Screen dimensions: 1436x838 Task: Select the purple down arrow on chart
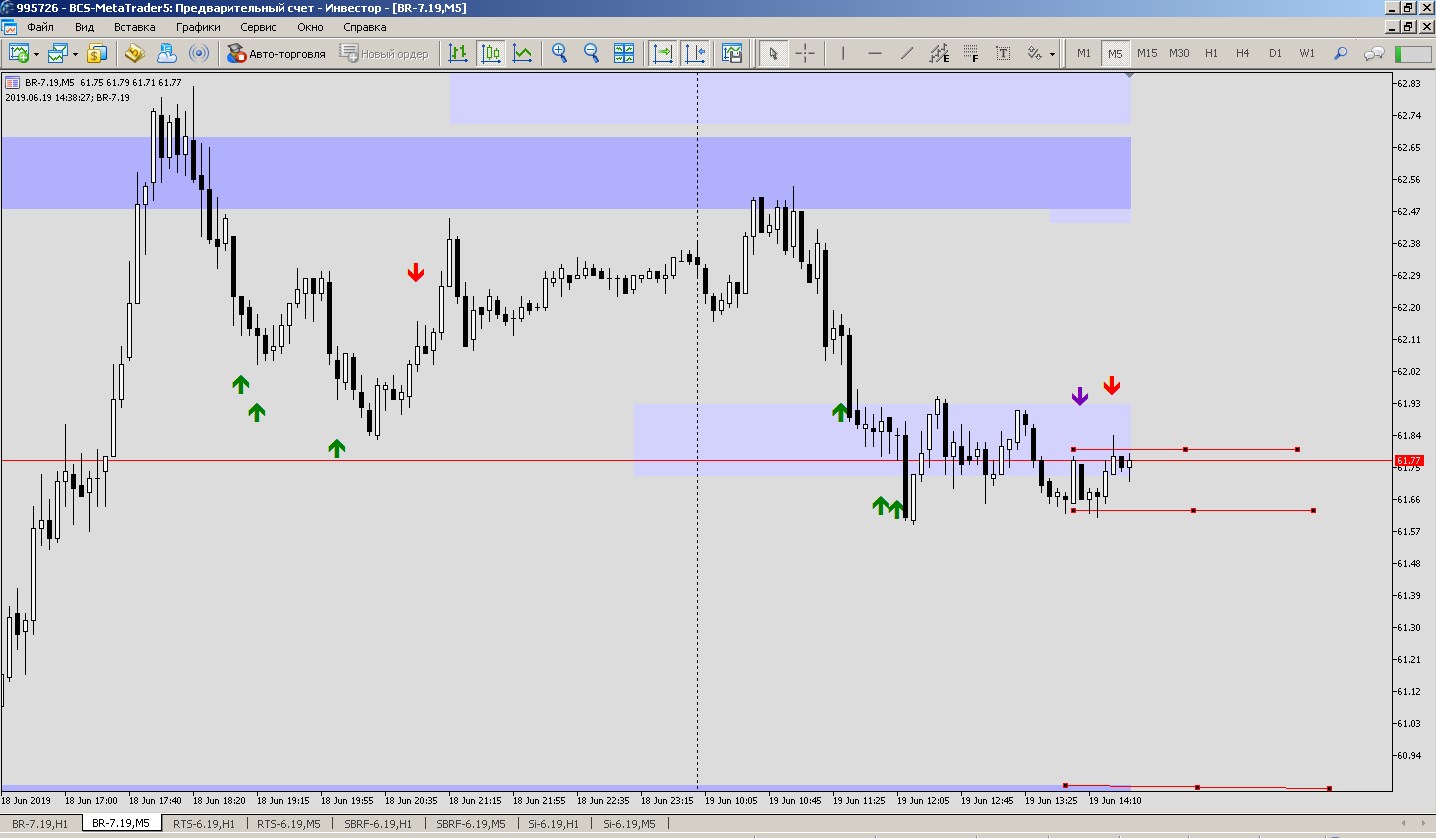[x=1079, y=397]
